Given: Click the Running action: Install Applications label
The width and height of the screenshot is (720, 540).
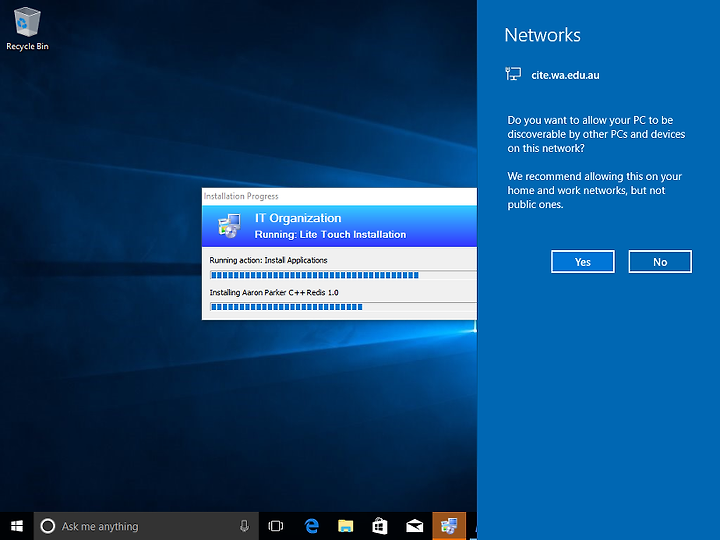Looking at the screenshot, I should coord(268,260).
